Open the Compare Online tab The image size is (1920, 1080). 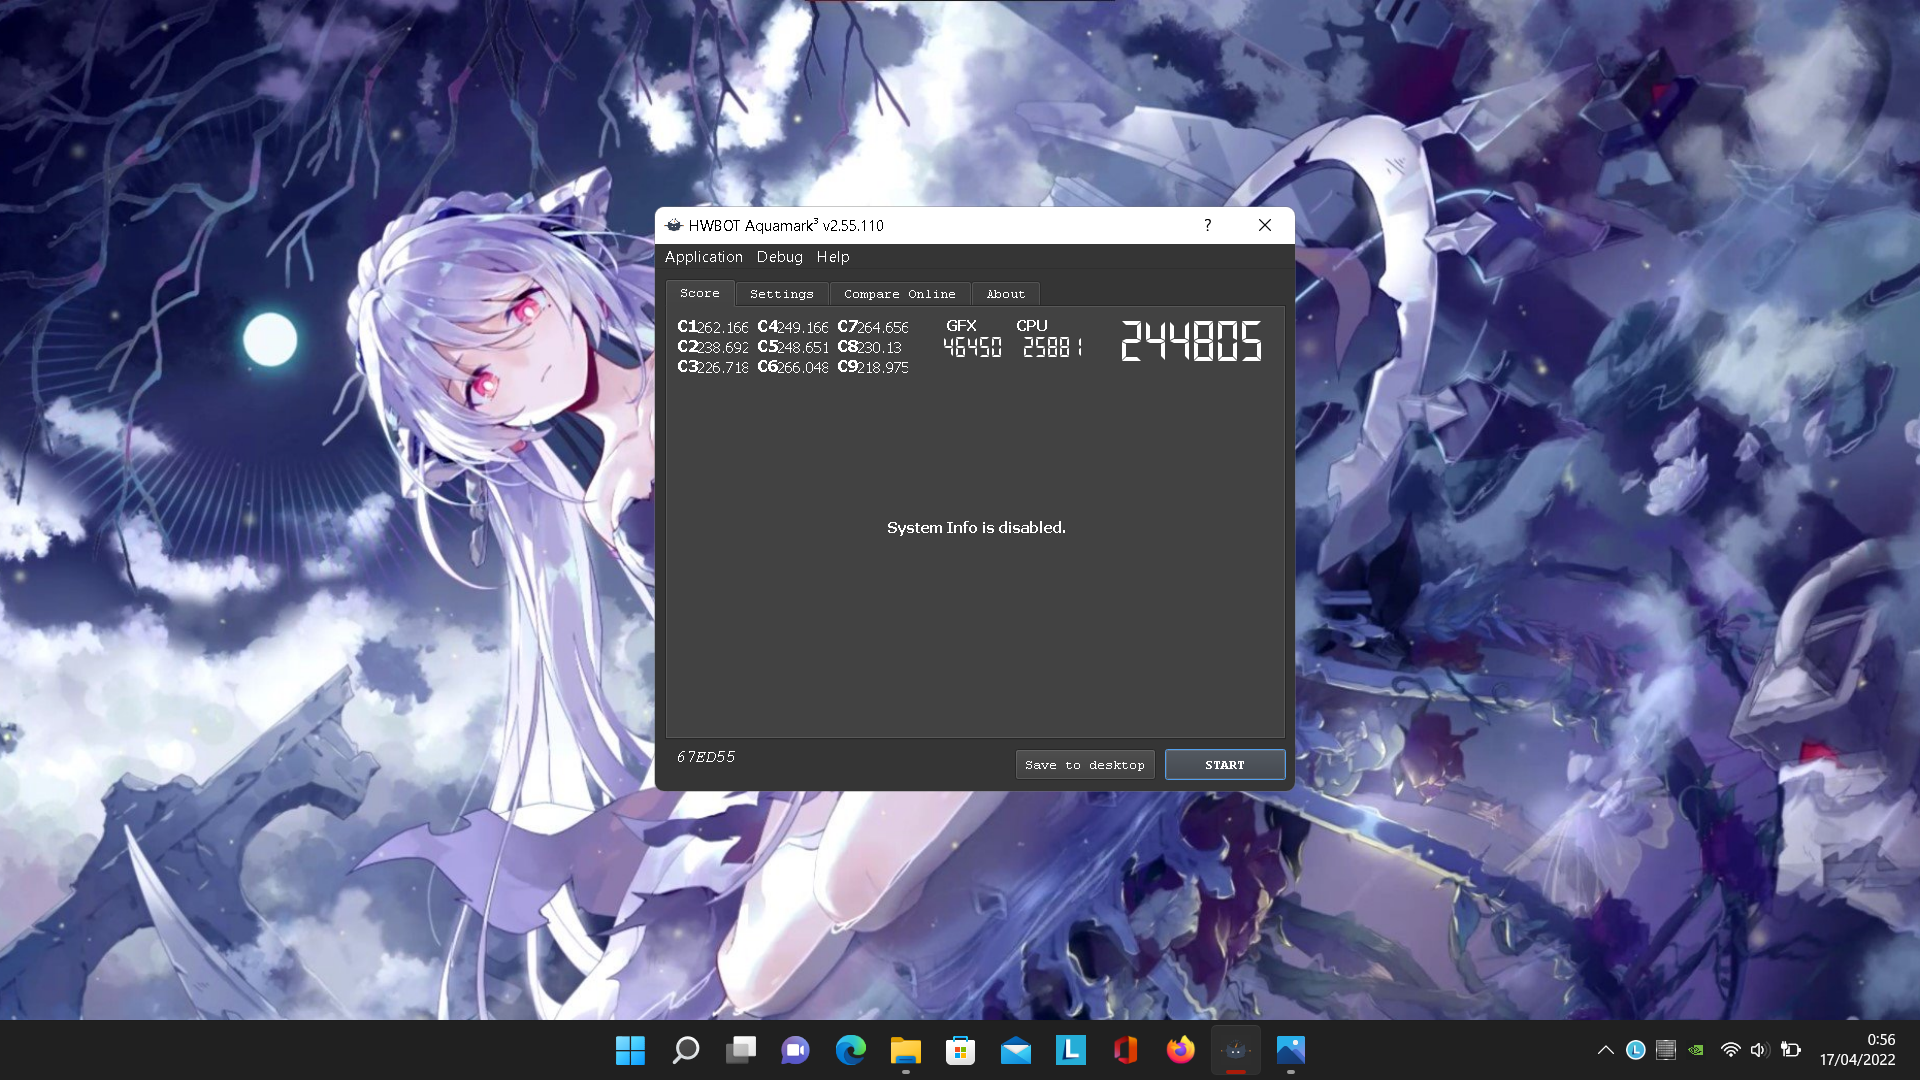pyautogui.click(x=899, y=294)
